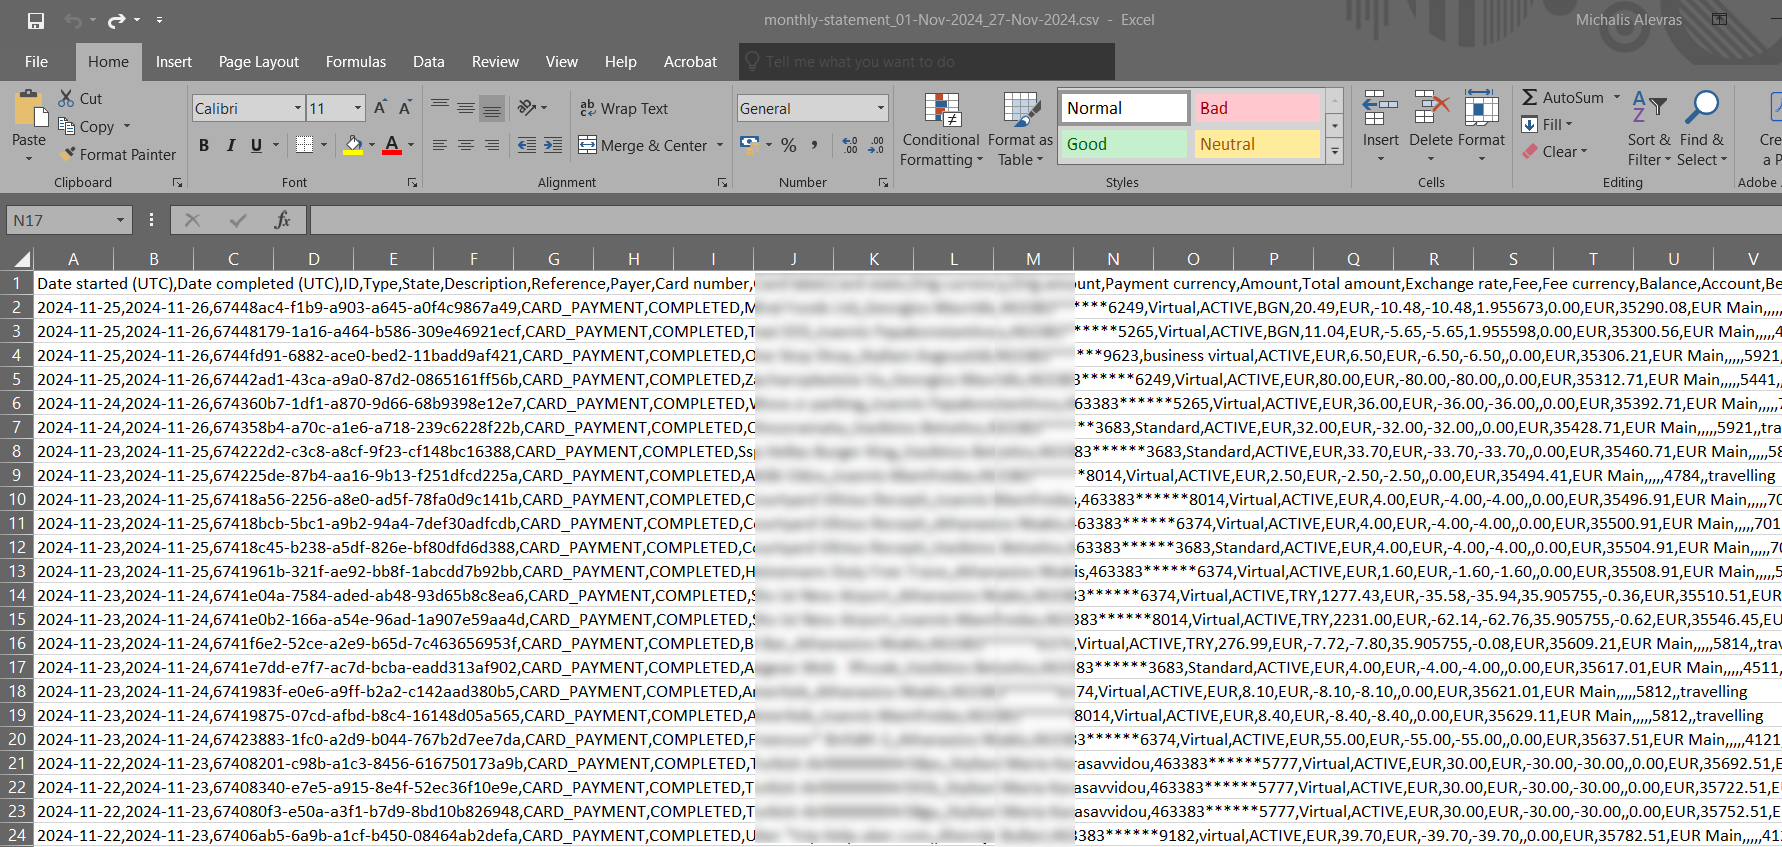Click the Increase Indent icon
Image resolution: width=1782 pixels, height=847 pixels.
pos(553,146)
